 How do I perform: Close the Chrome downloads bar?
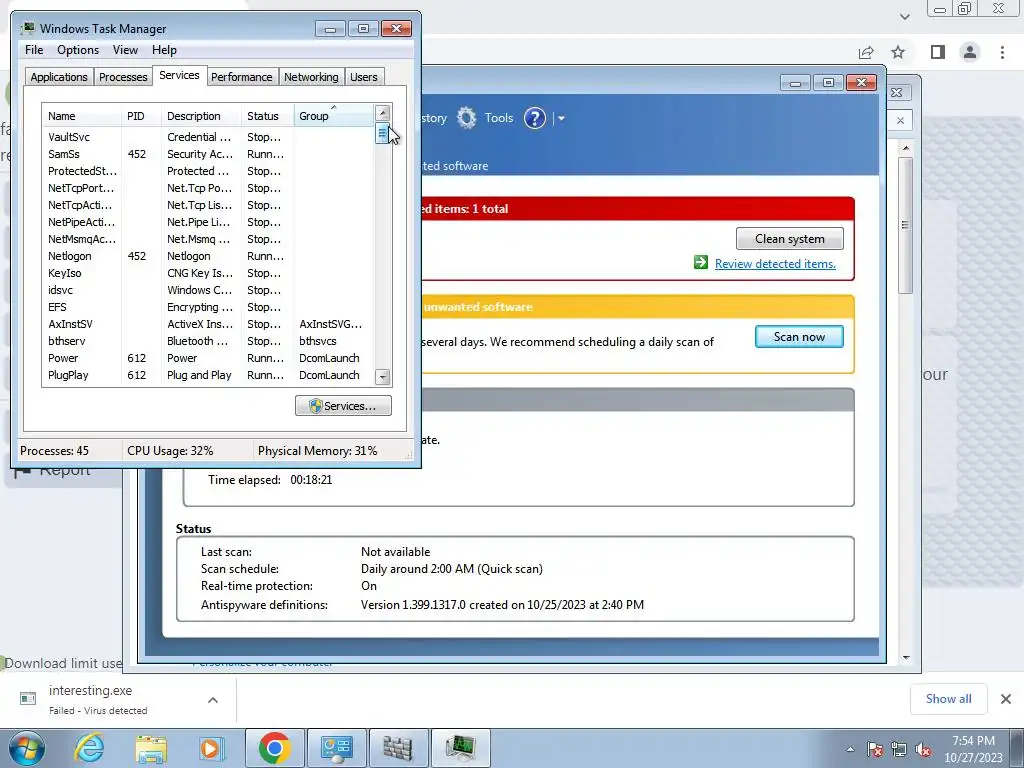[x=1006, y=699]
